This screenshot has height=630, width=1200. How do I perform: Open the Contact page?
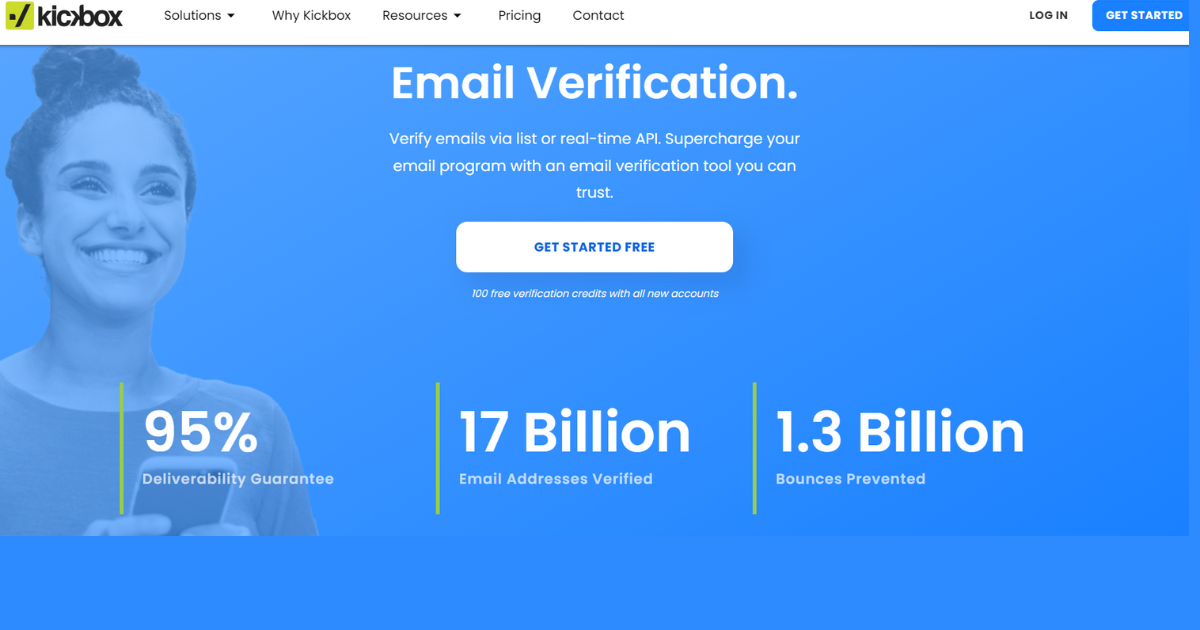[x=598, y=15]
